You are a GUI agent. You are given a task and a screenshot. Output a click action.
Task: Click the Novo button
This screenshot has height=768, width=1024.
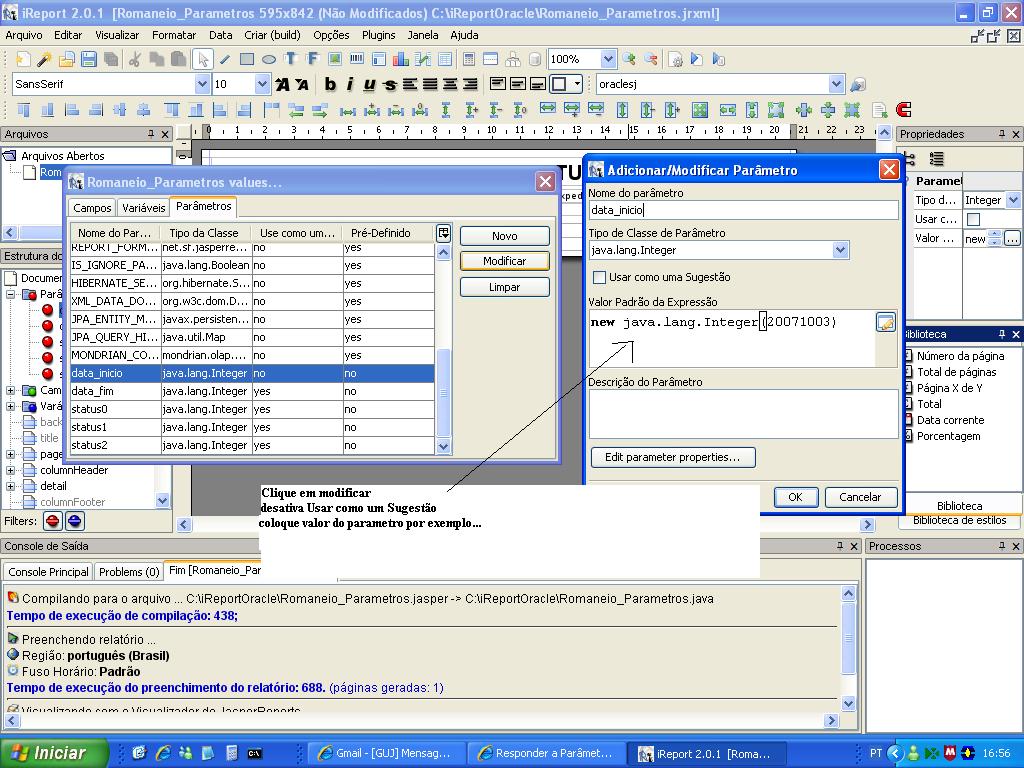(x=505, y=236)
